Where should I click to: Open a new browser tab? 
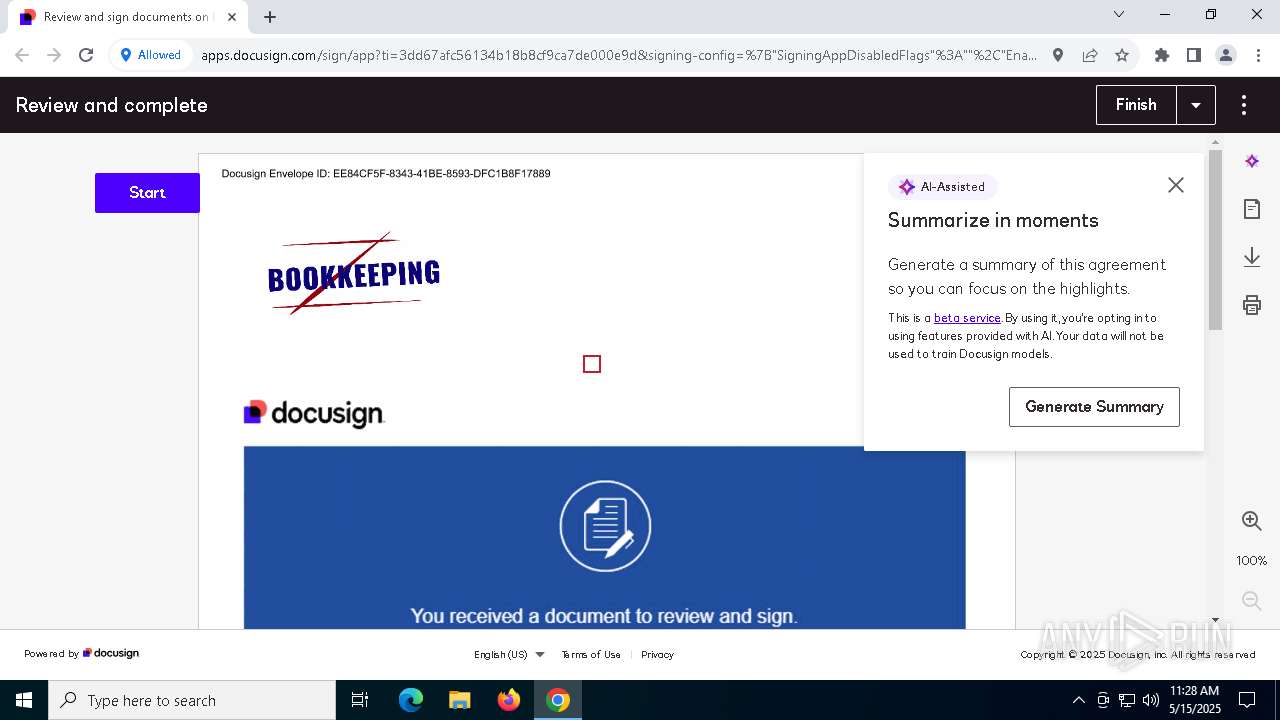pyautogui.click(x=270, y=17)
